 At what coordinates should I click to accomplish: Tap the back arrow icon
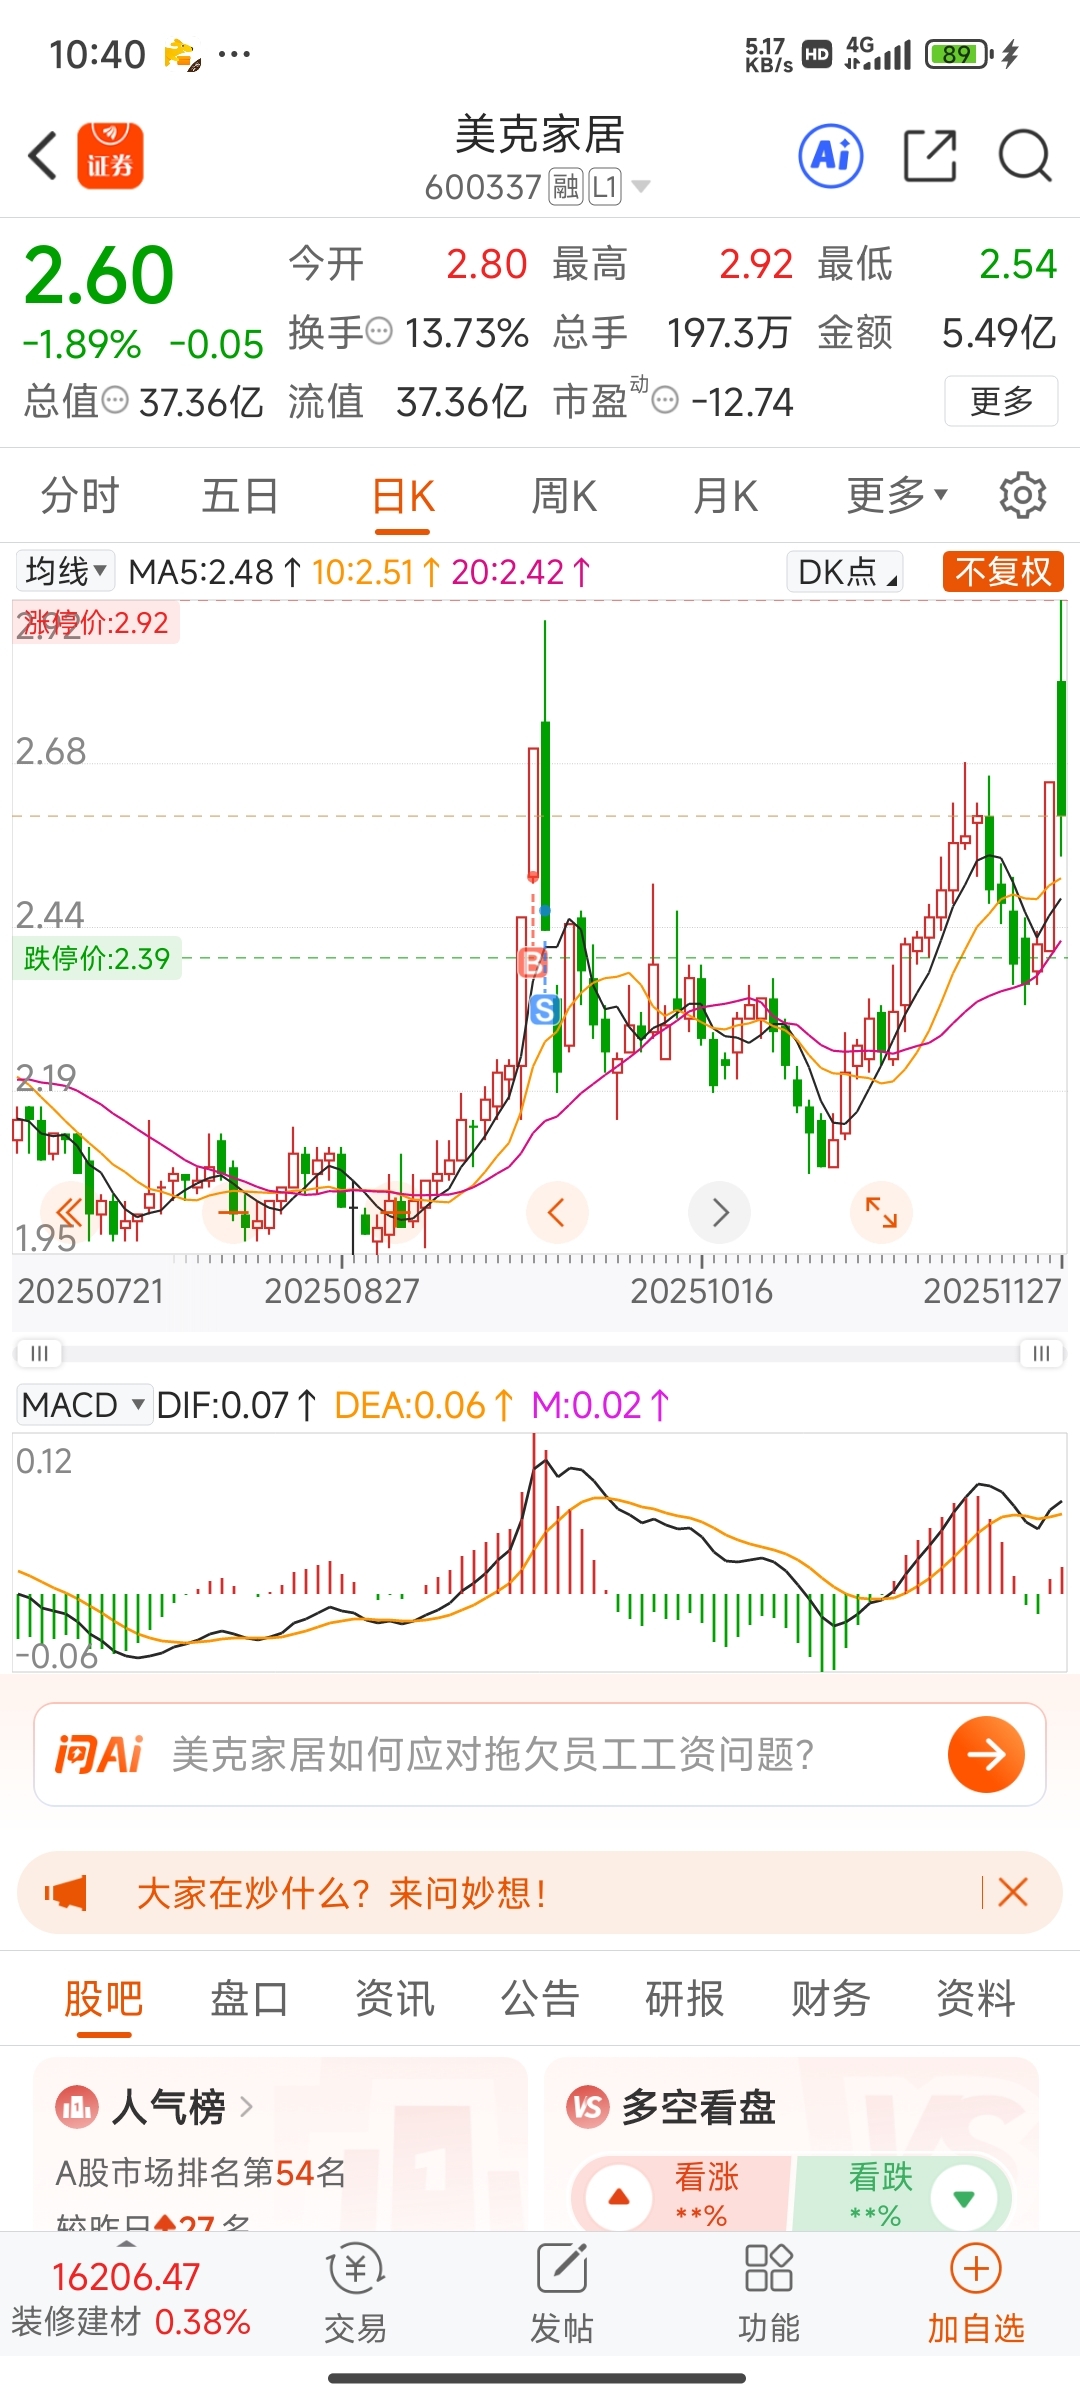pos(43,156)
